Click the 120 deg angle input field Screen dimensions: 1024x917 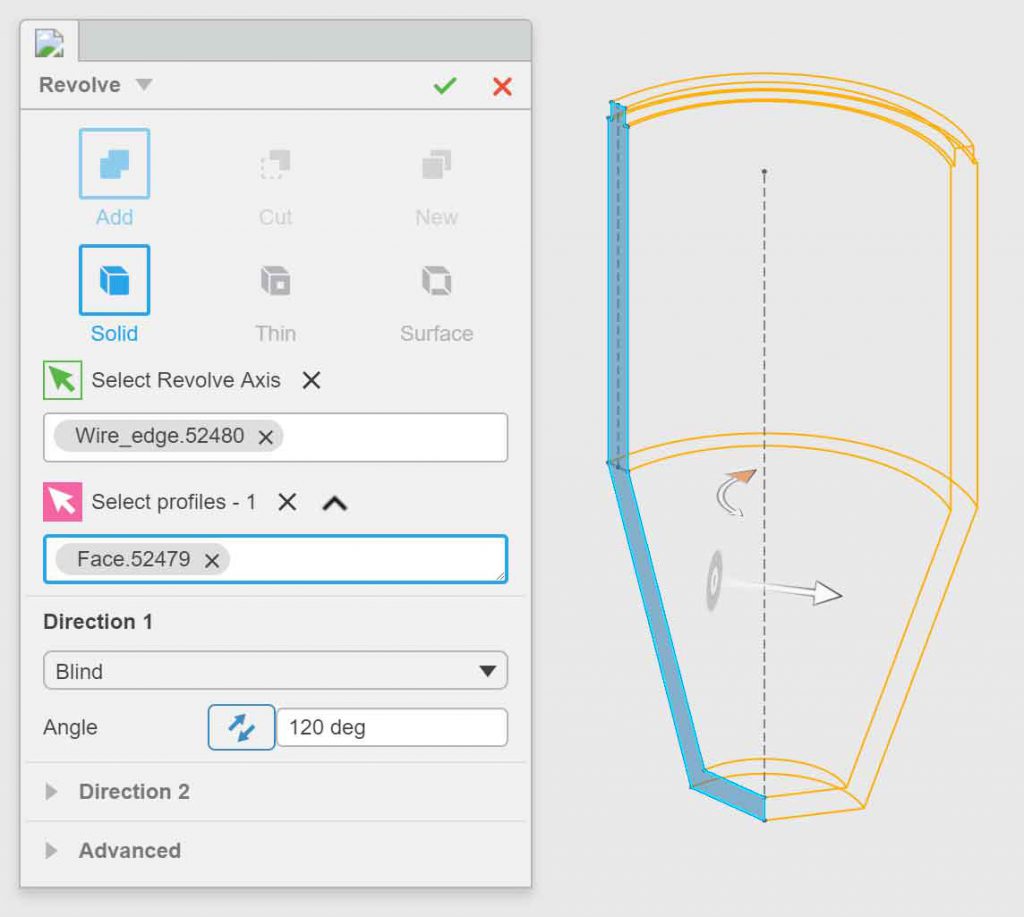(392, 727)
